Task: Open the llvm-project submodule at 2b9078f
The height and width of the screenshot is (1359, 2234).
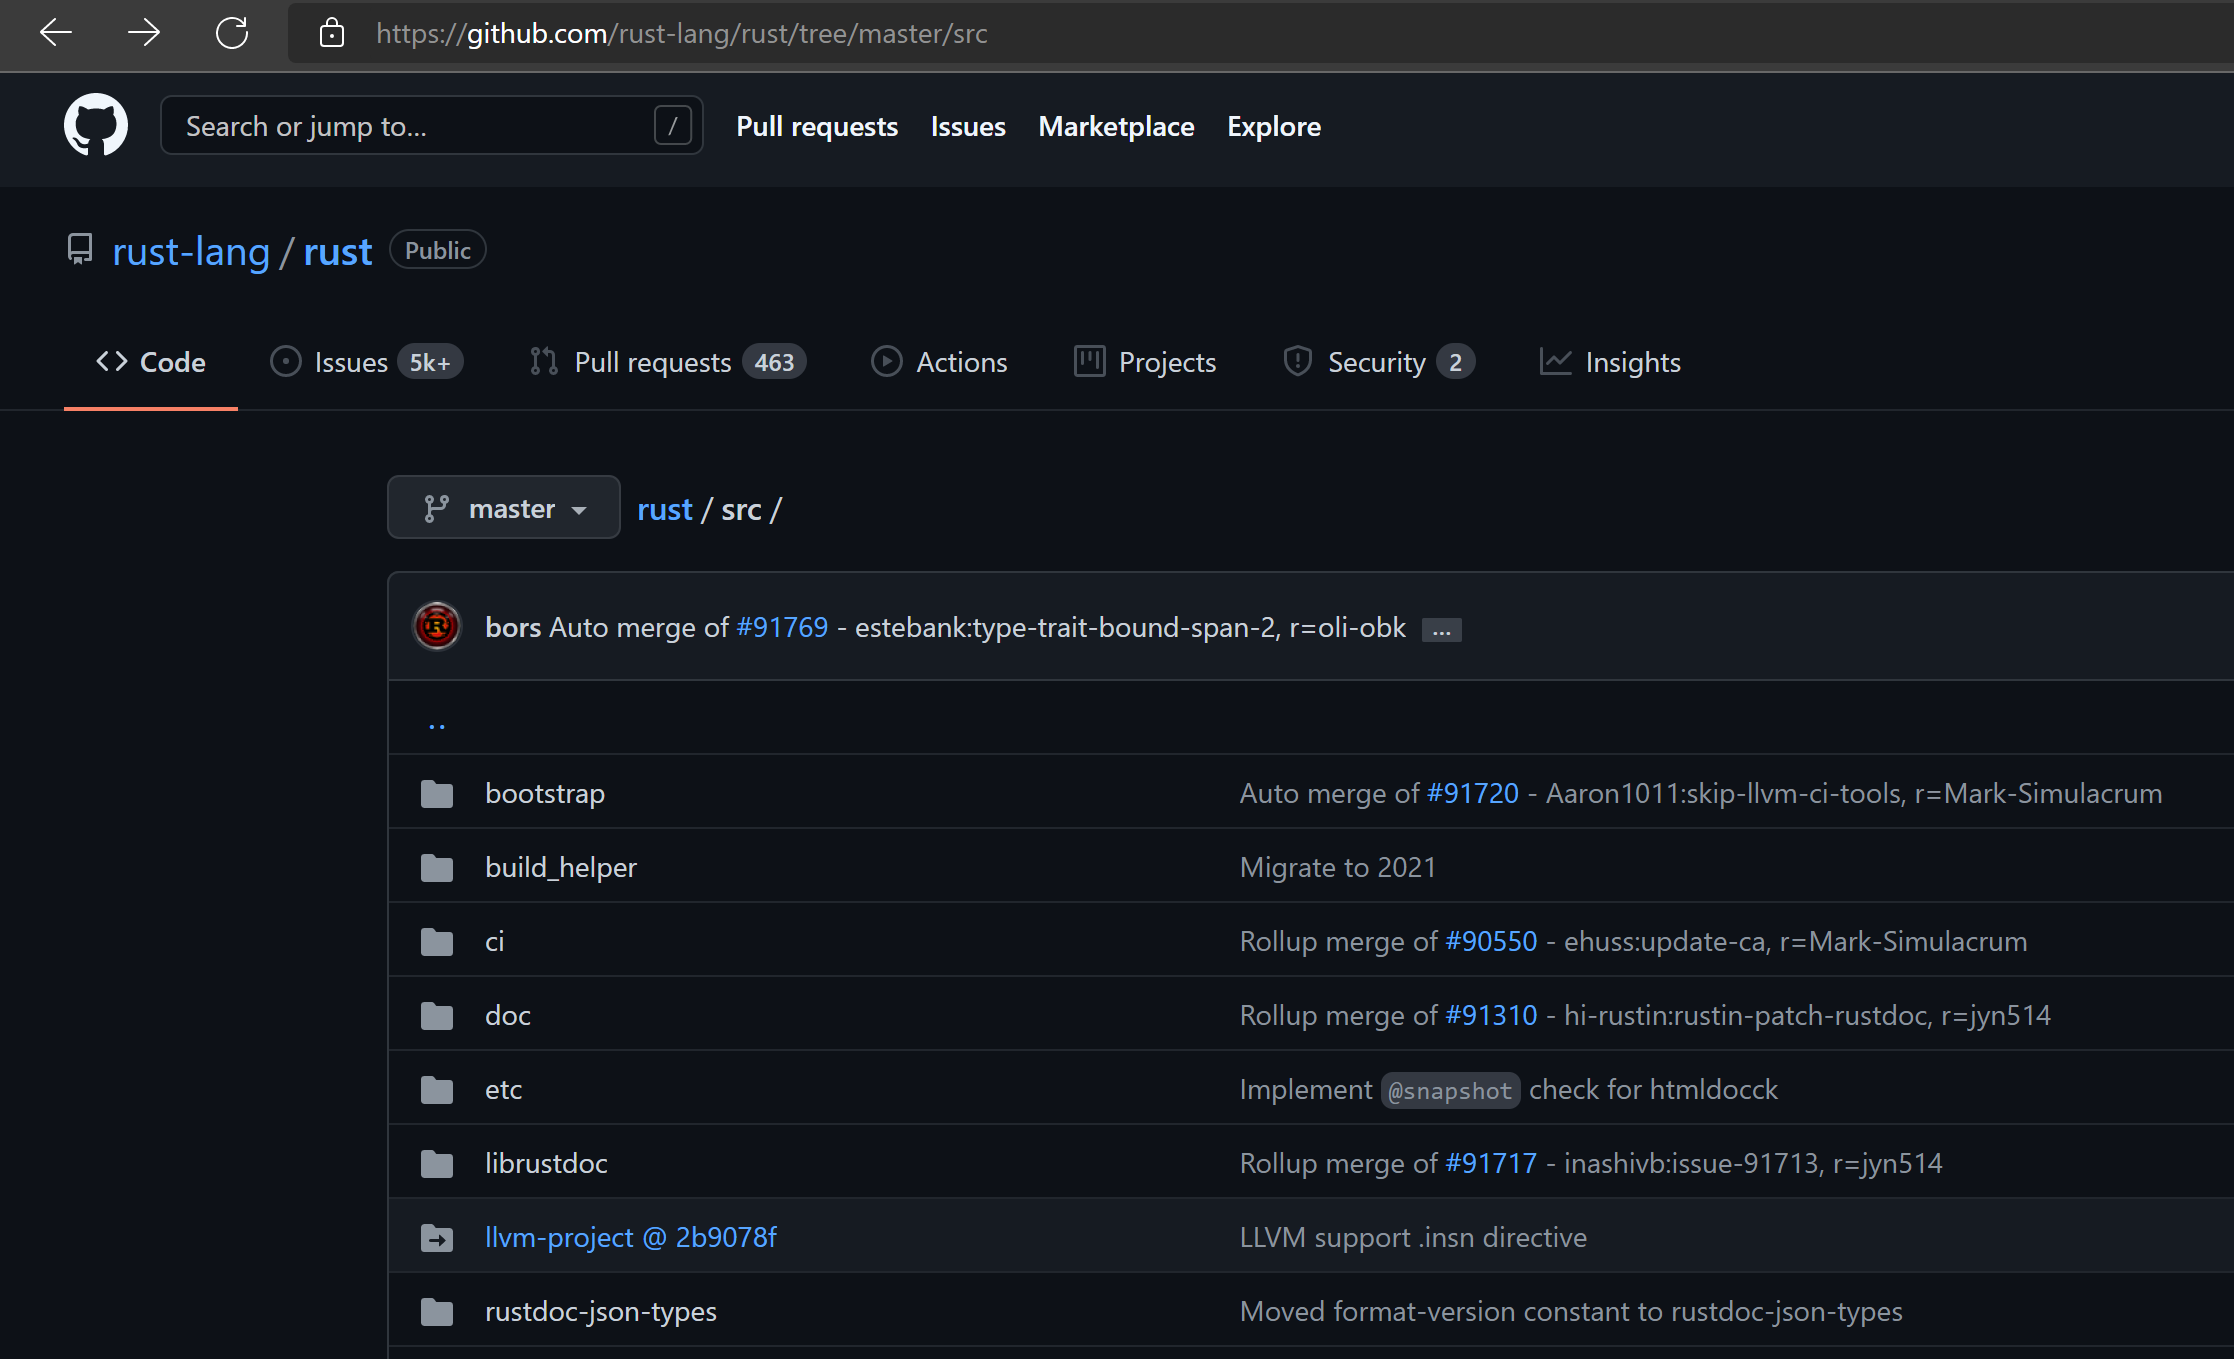Action: [630, 1237]
